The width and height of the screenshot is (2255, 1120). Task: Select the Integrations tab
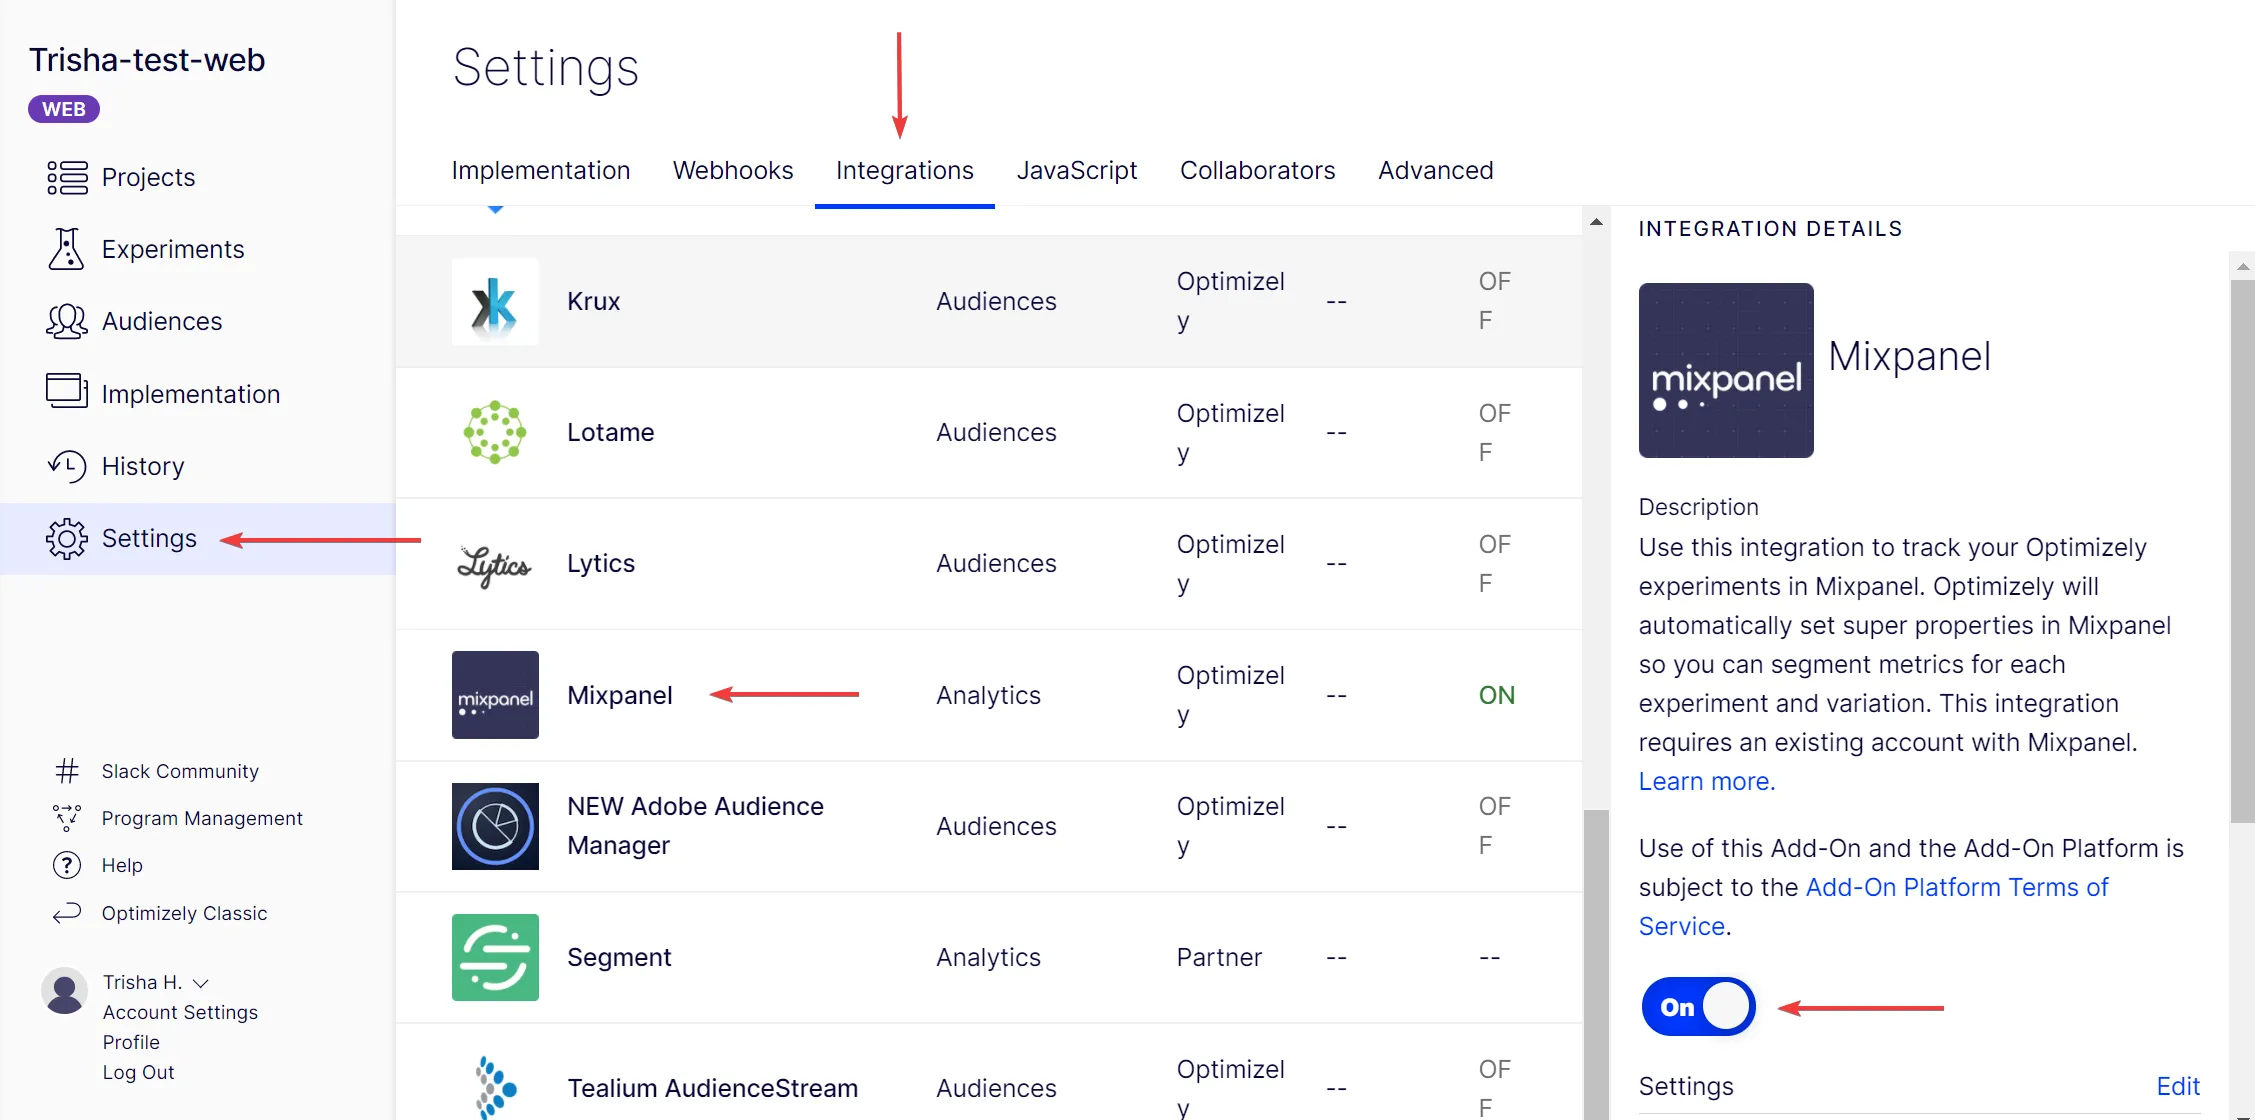905,171
